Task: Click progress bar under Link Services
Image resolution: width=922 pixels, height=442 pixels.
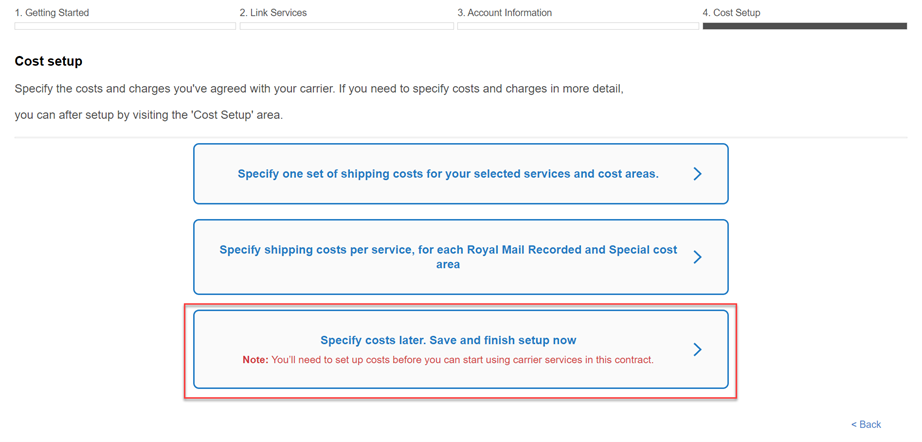Action: coord(347,26)
